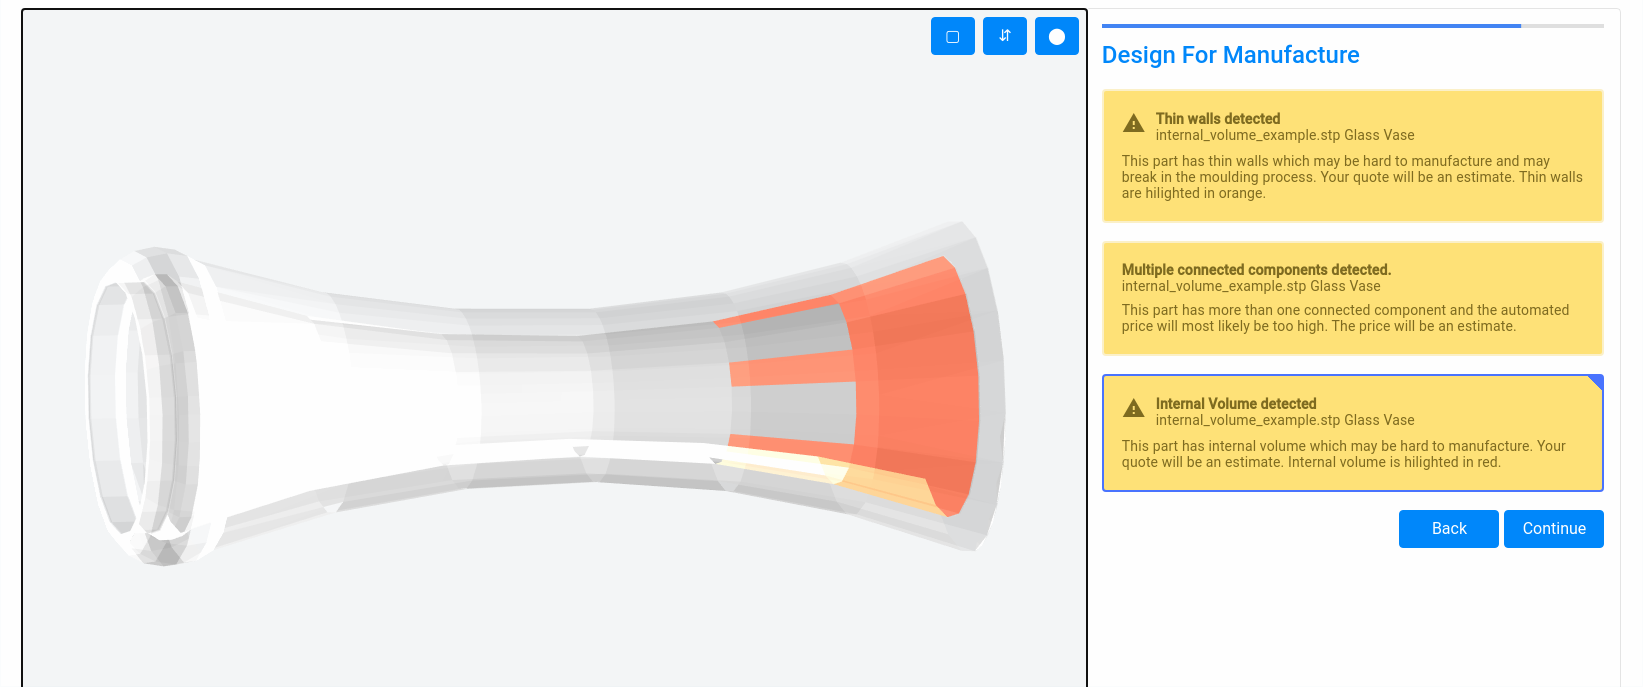Click the red highlighted internal volume on model

[x=915, y=385]
